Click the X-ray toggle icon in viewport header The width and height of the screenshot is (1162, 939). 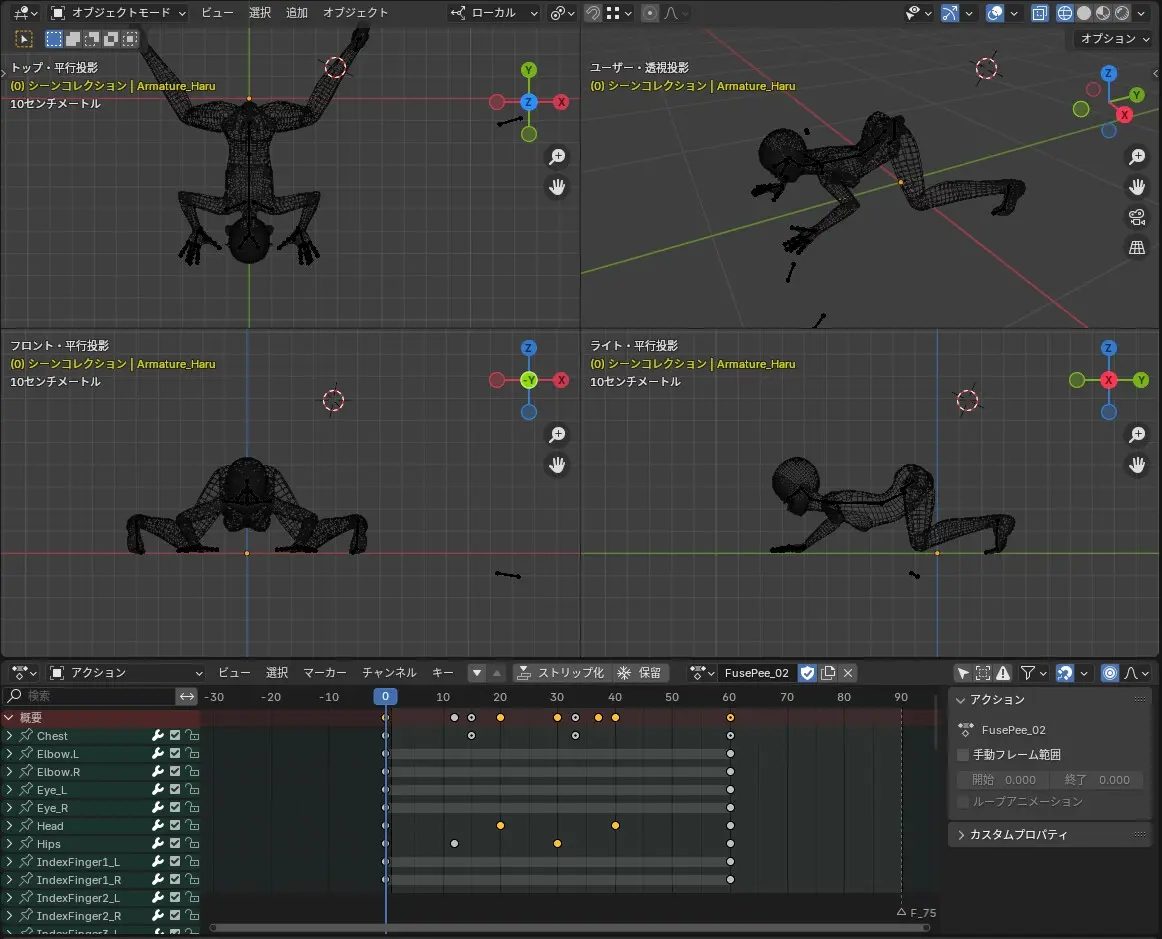pyautogui.click(x=1040, y=13)
